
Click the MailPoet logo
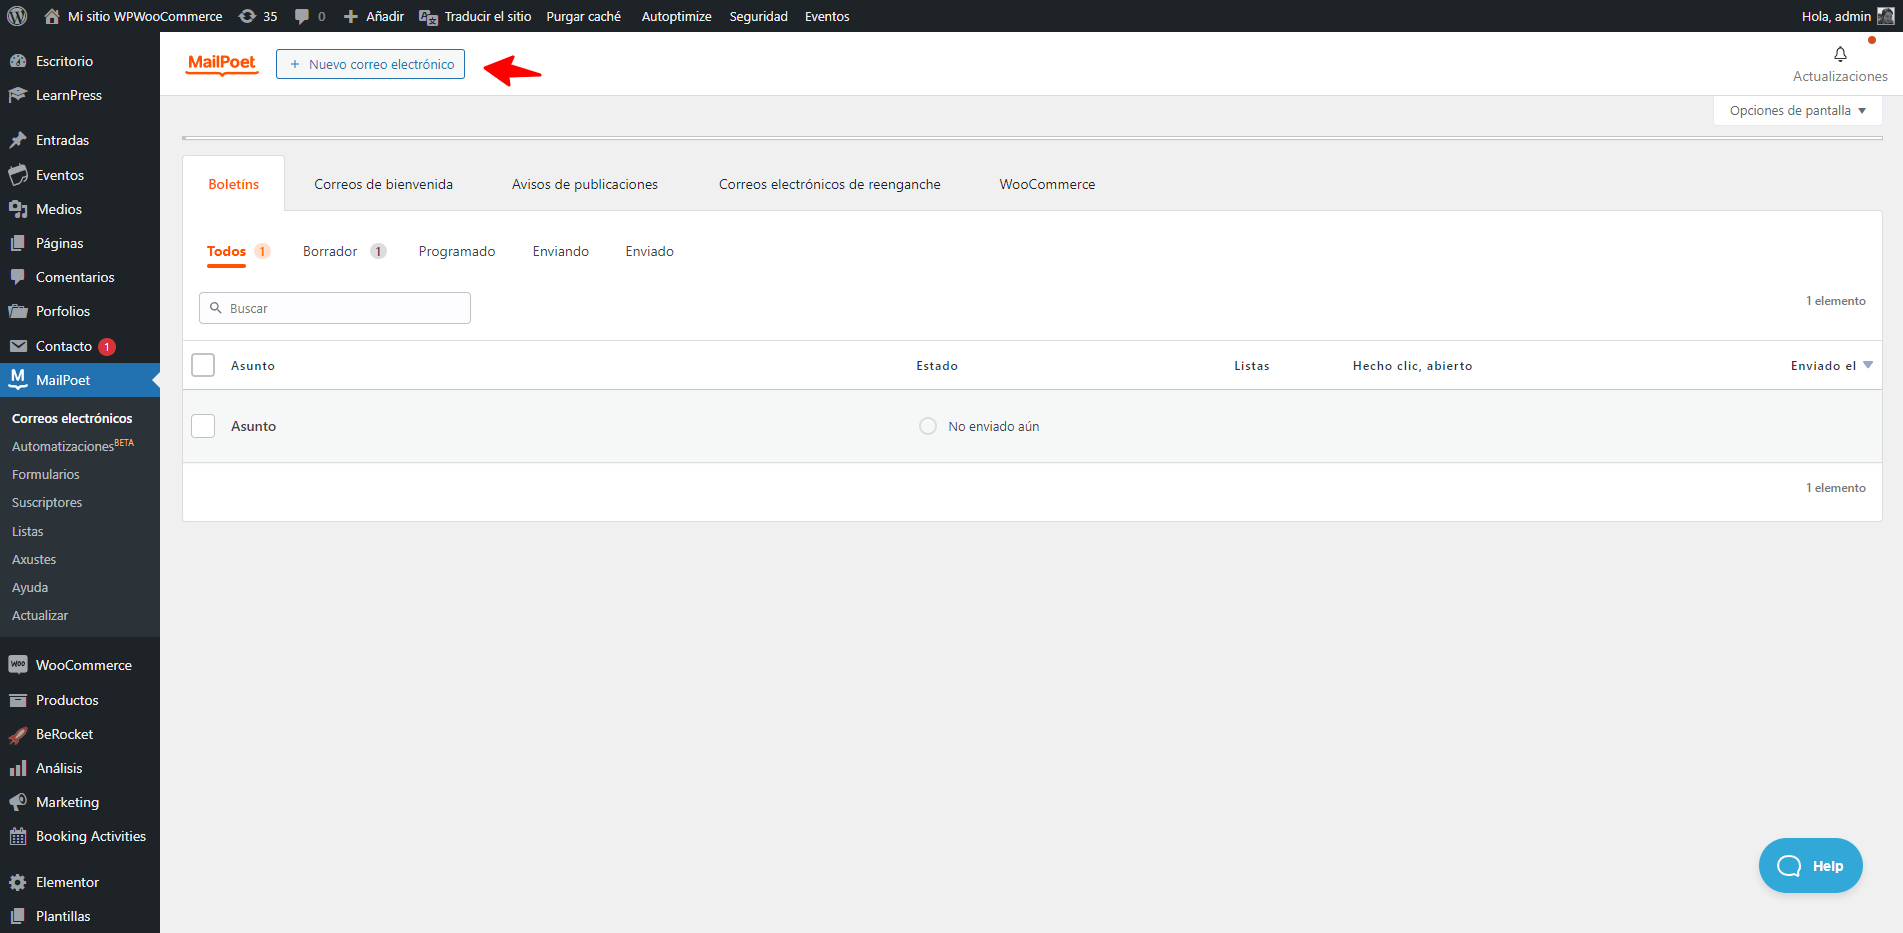[x=222, y=64]
